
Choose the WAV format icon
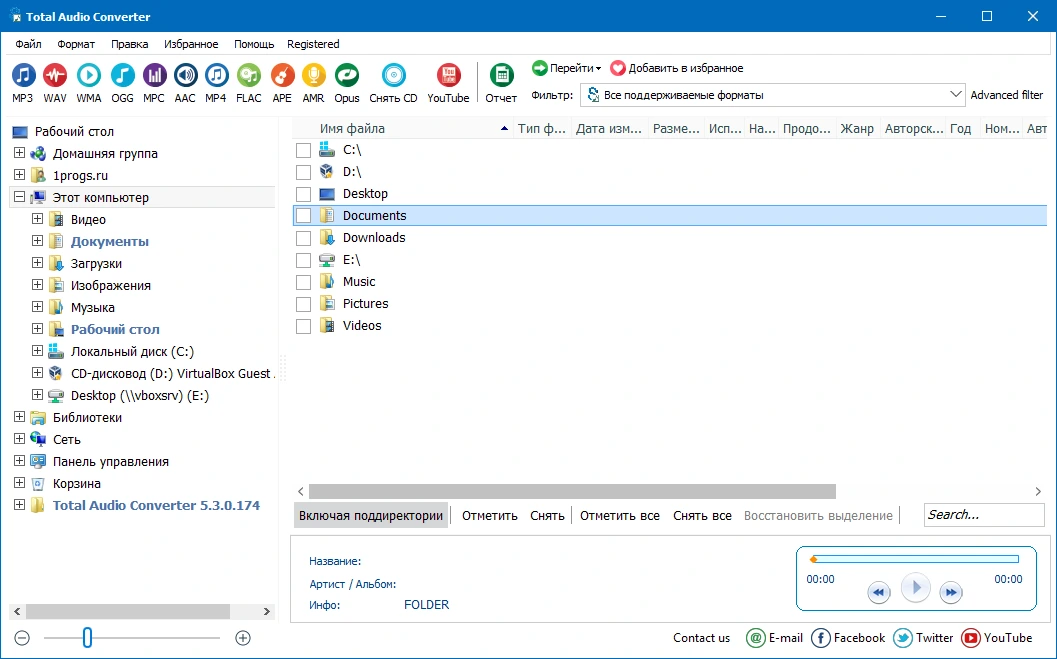(55, 75)
